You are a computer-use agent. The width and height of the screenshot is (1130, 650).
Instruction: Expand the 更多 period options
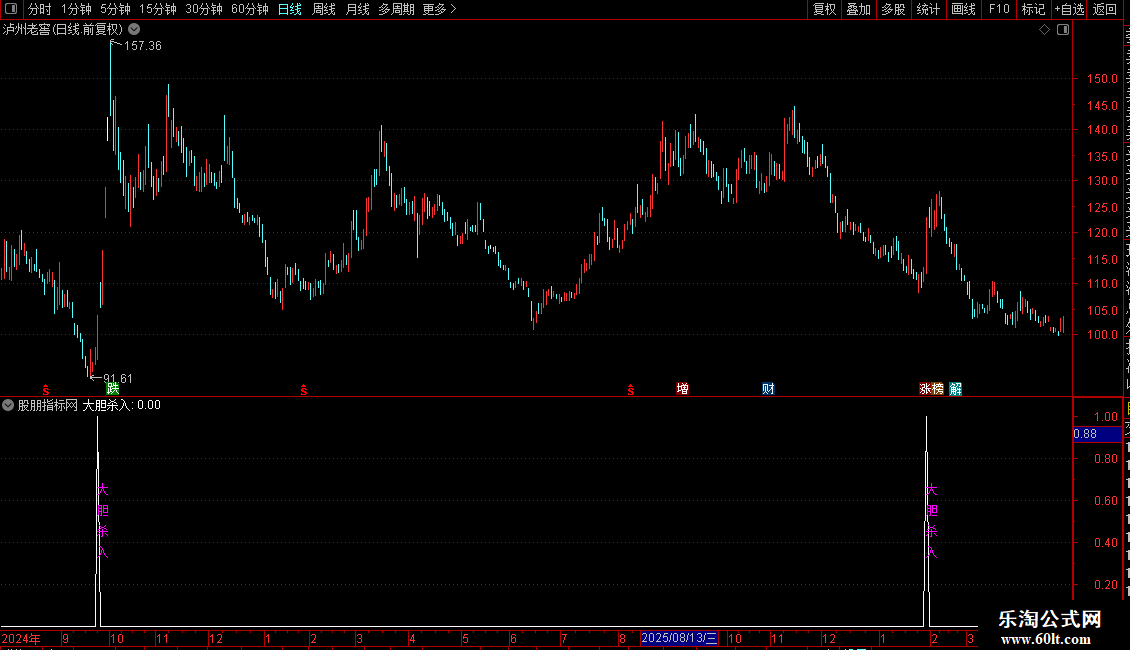(x=439, y=9)
